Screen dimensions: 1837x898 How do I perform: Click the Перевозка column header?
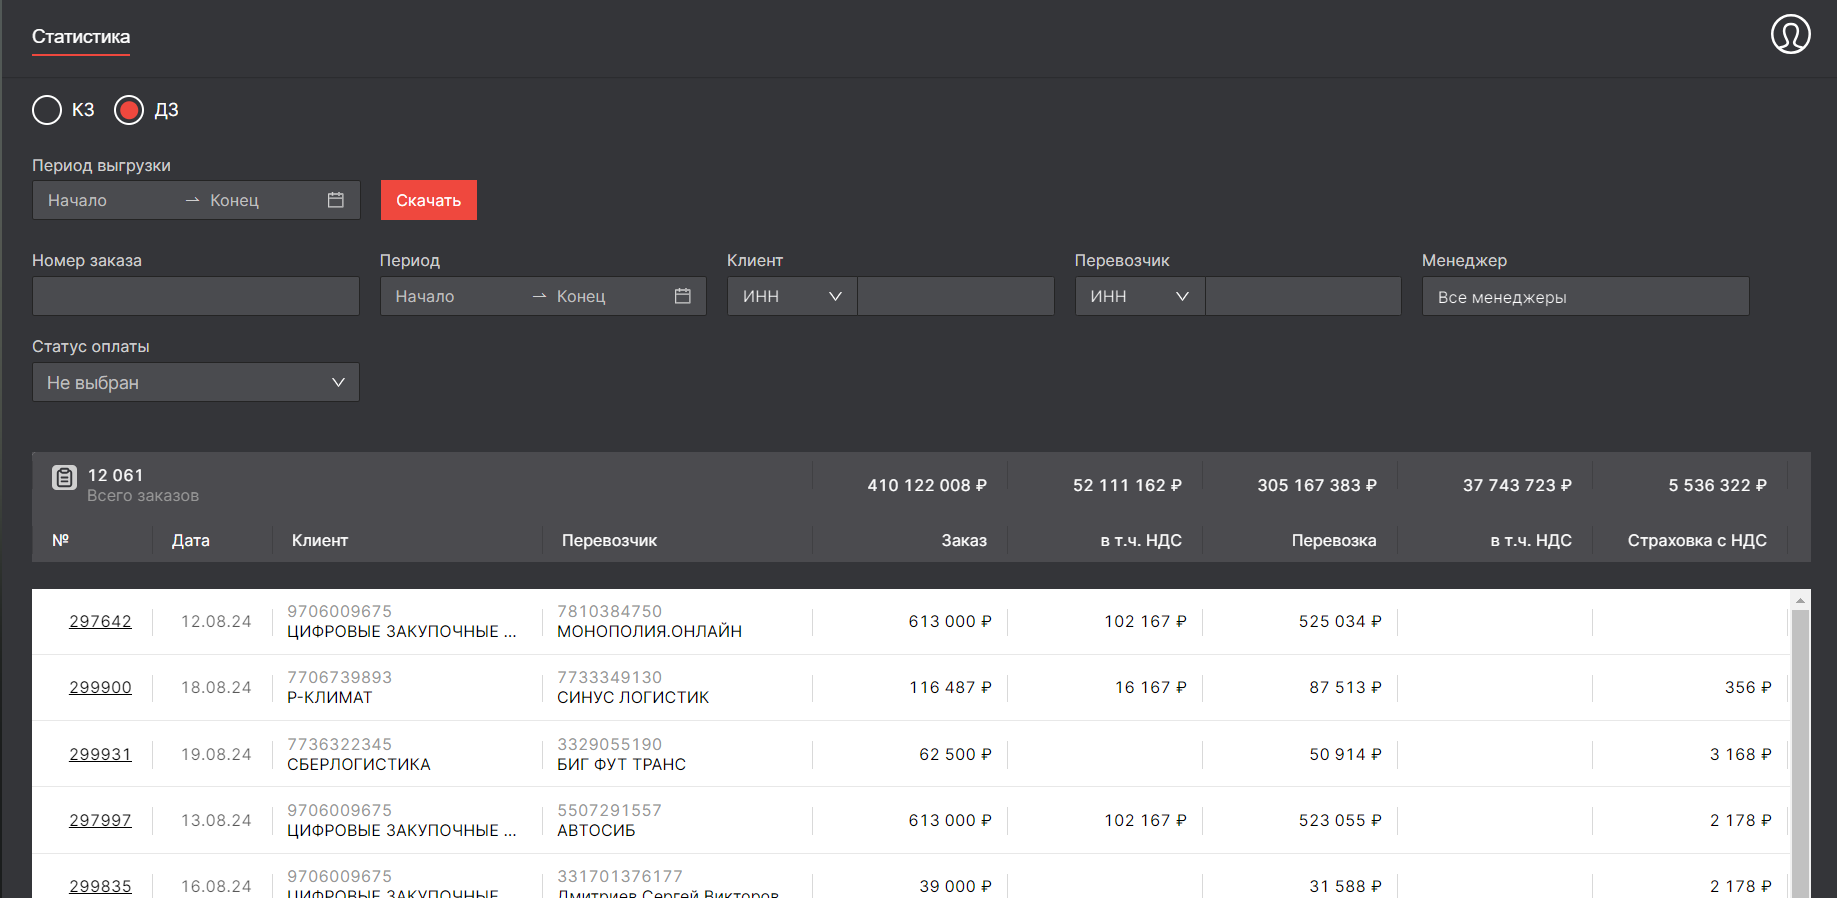pyautogui.click(x=1334, y=540)
